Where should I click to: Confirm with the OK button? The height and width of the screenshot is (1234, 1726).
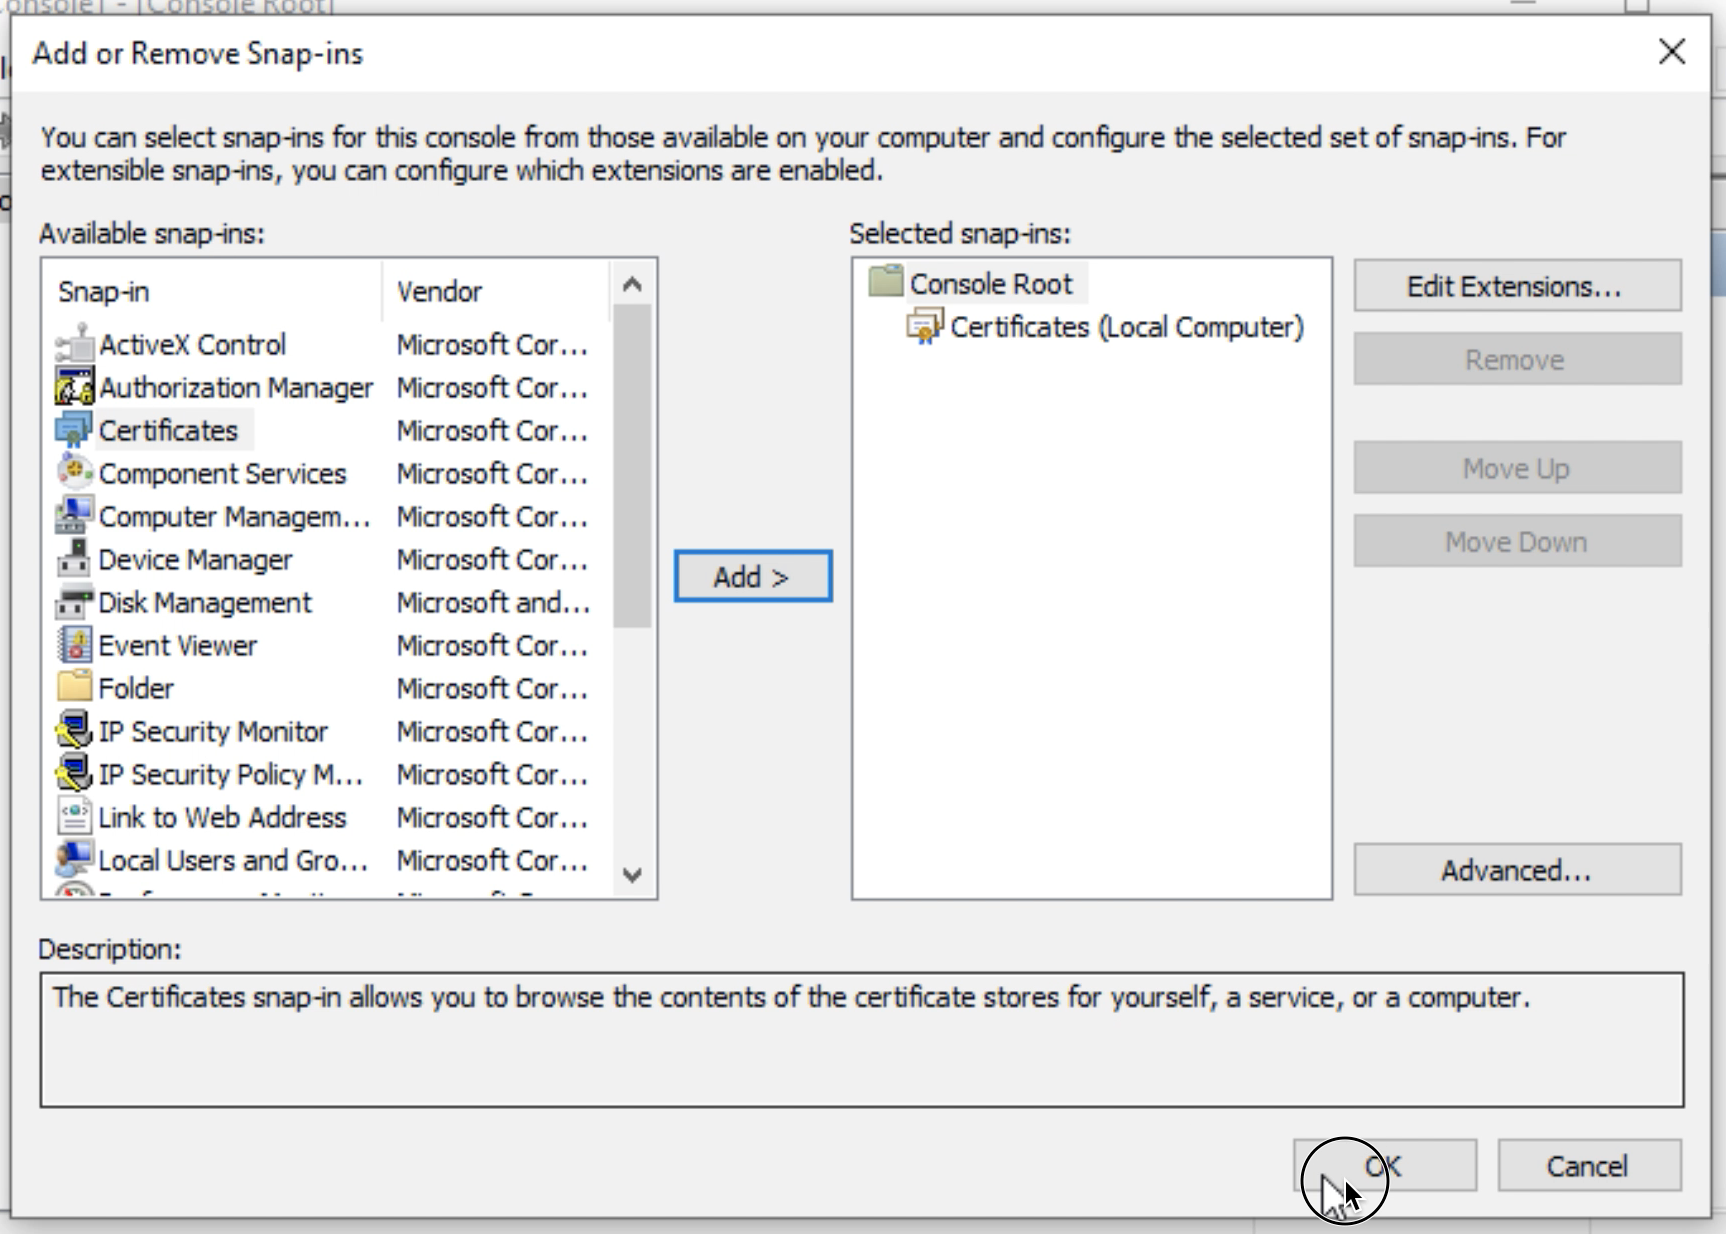(1385, 1166)
